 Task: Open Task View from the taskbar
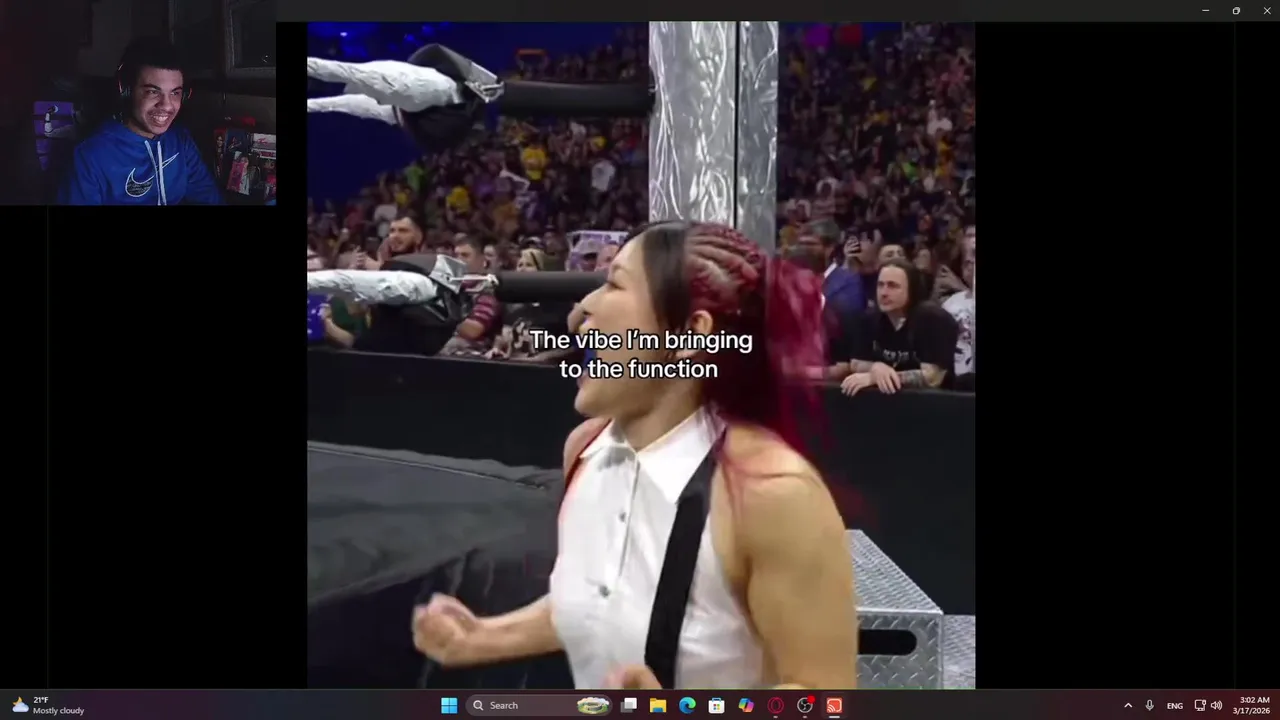click(x=629, y=705)
